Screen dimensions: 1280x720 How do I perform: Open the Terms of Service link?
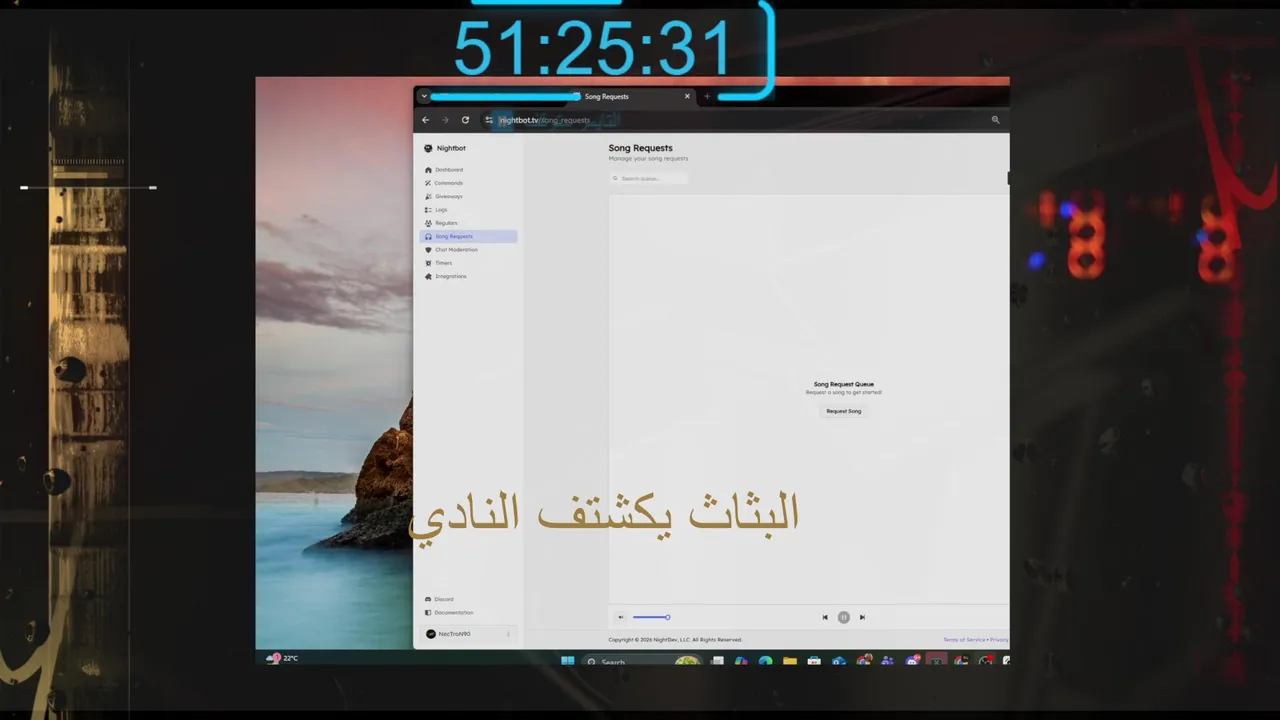point(964,640)
